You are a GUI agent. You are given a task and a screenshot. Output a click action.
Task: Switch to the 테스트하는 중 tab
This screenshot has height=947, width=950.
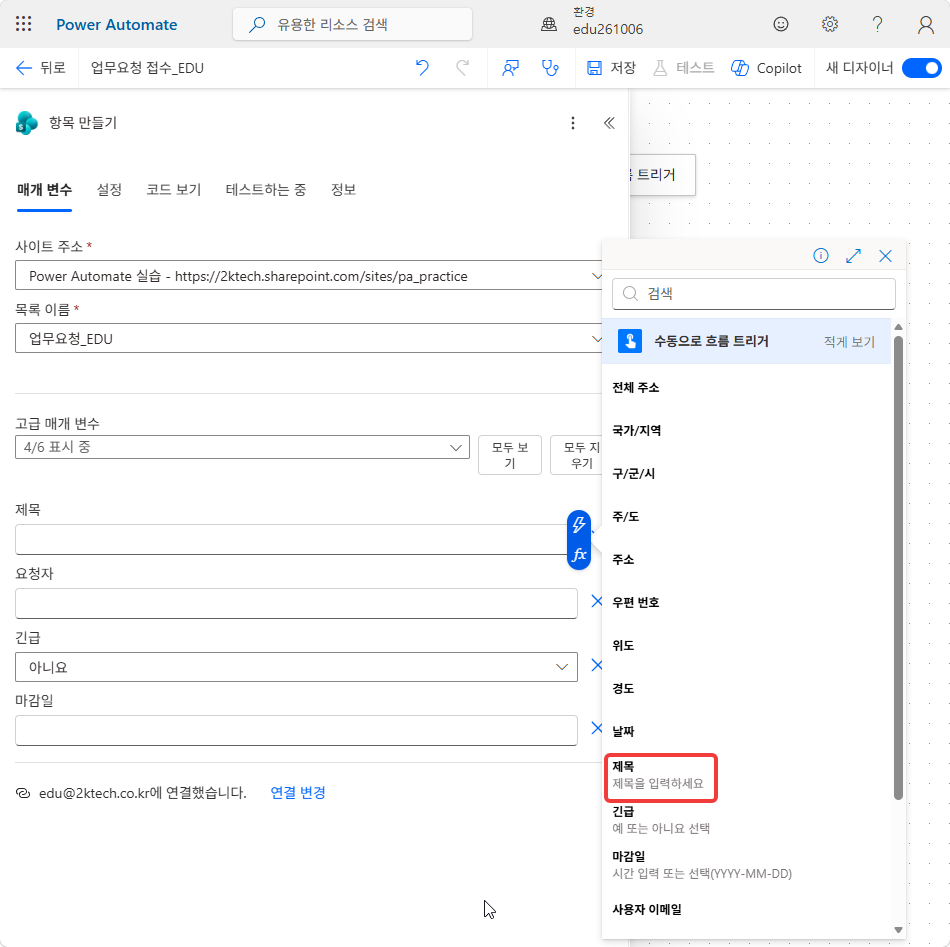(x=265, y=190)
